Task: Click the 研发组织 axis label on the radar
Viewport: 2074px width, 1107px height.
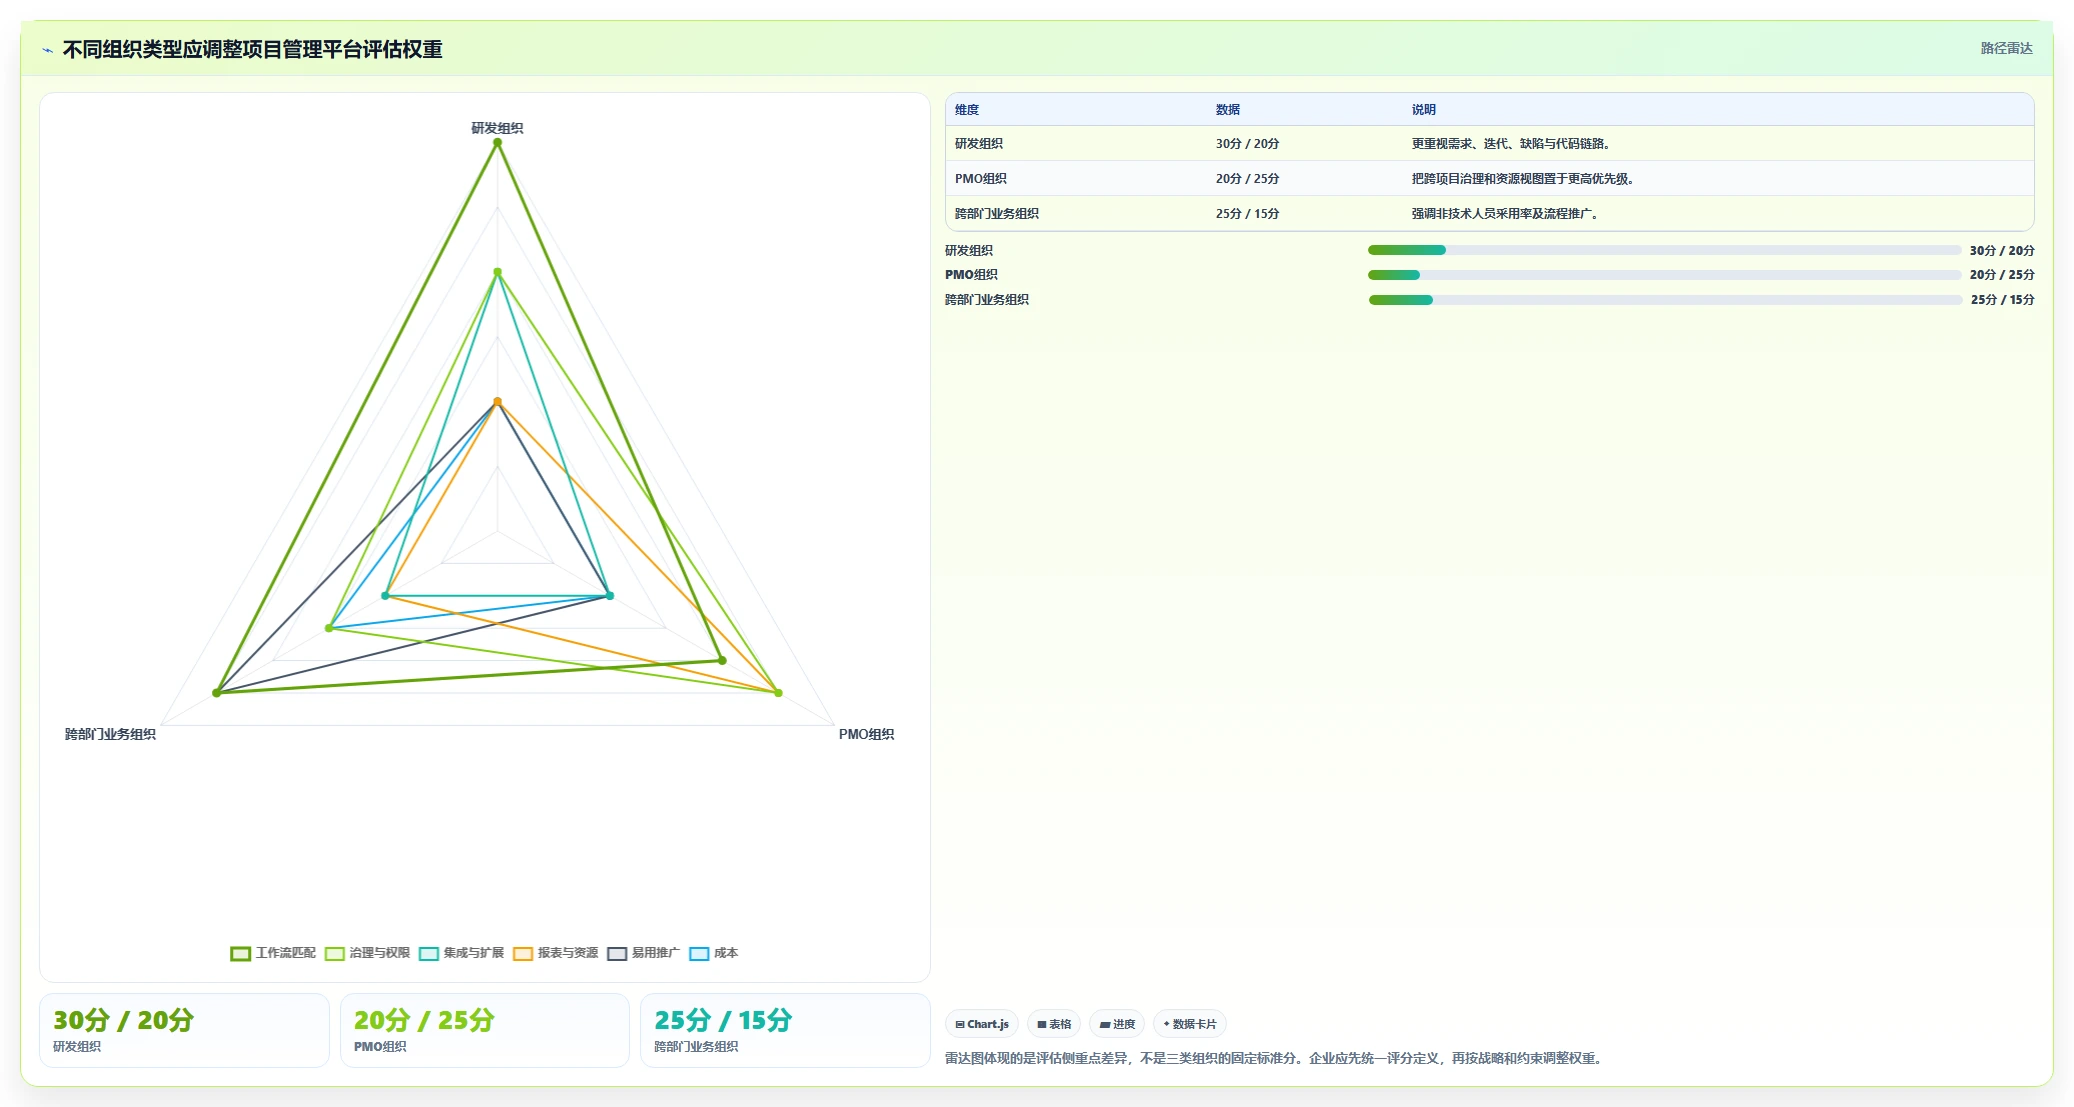Action: (497, 128)
